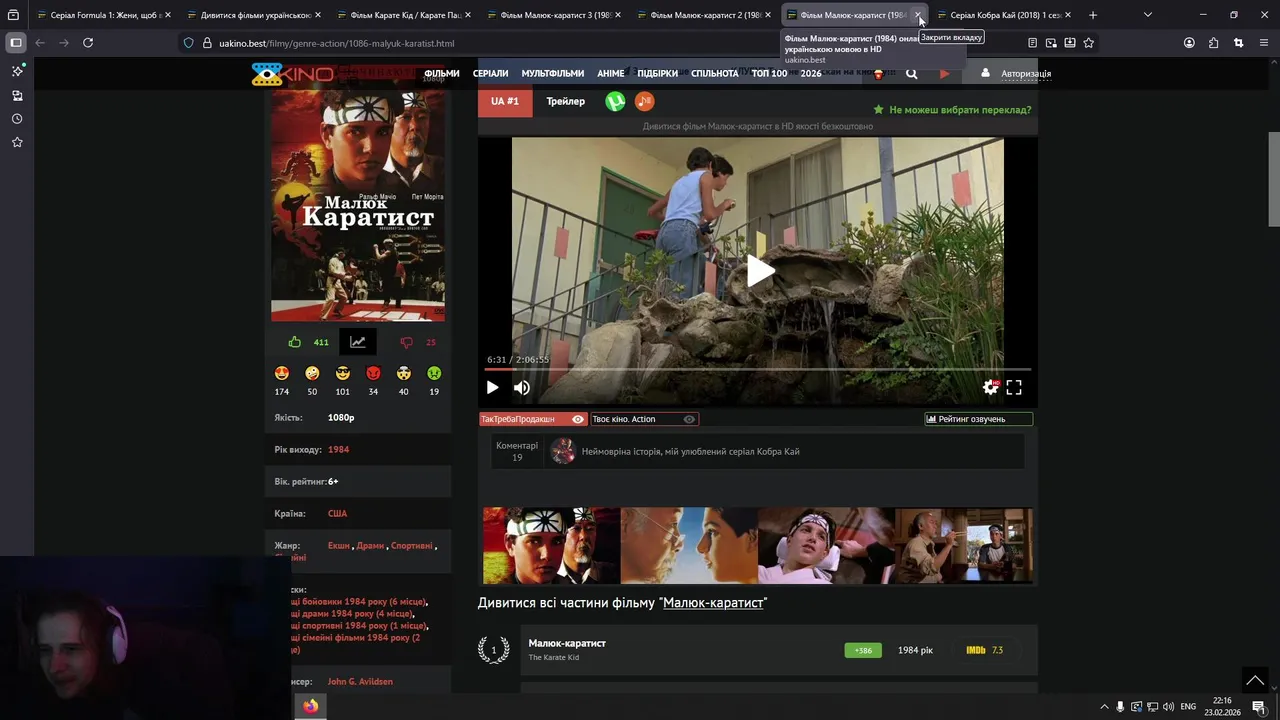
Task: Click the UAKino site logo
Action: pos(292,73)
